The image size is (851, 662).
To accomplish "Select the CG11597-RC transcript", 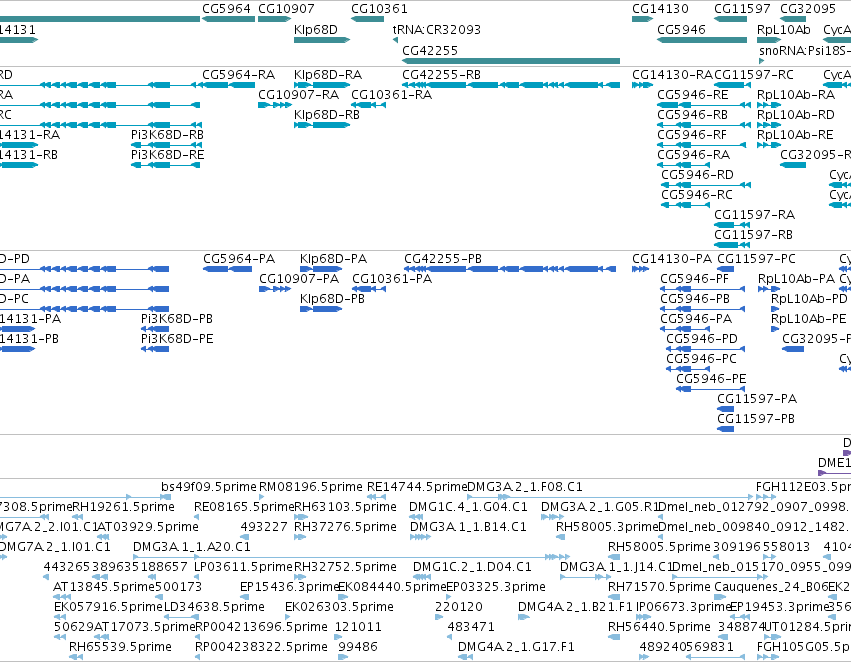I will pyautogui.click(x=734, y=85).
